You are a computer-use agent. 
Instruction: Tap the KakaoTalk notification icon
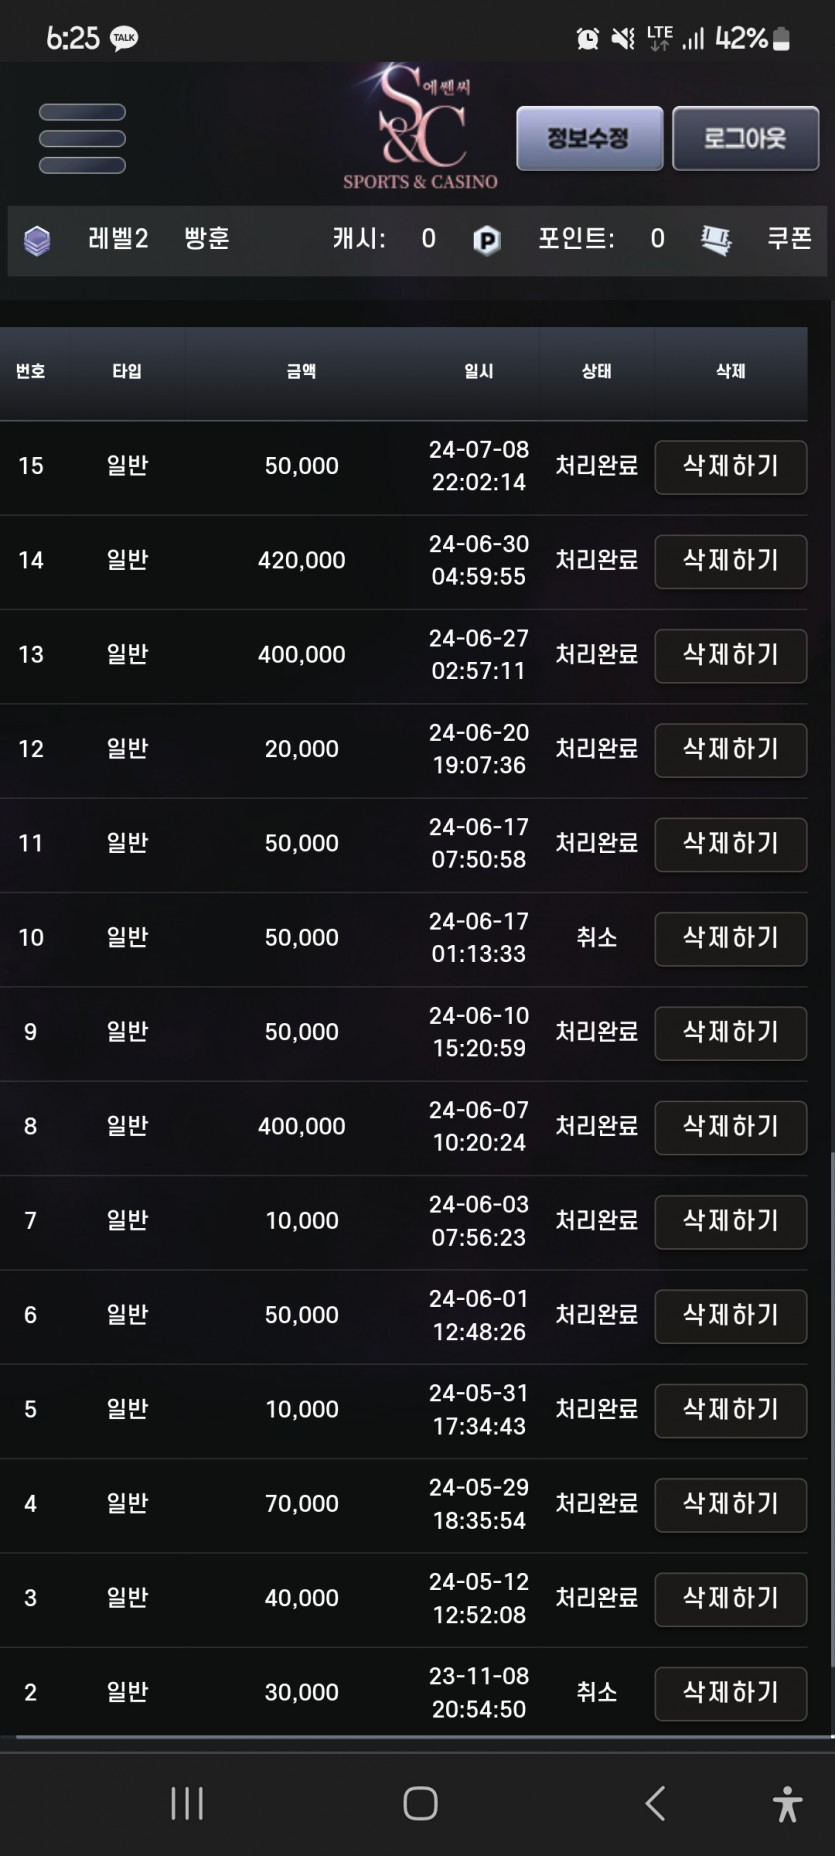tap(124, 38)
